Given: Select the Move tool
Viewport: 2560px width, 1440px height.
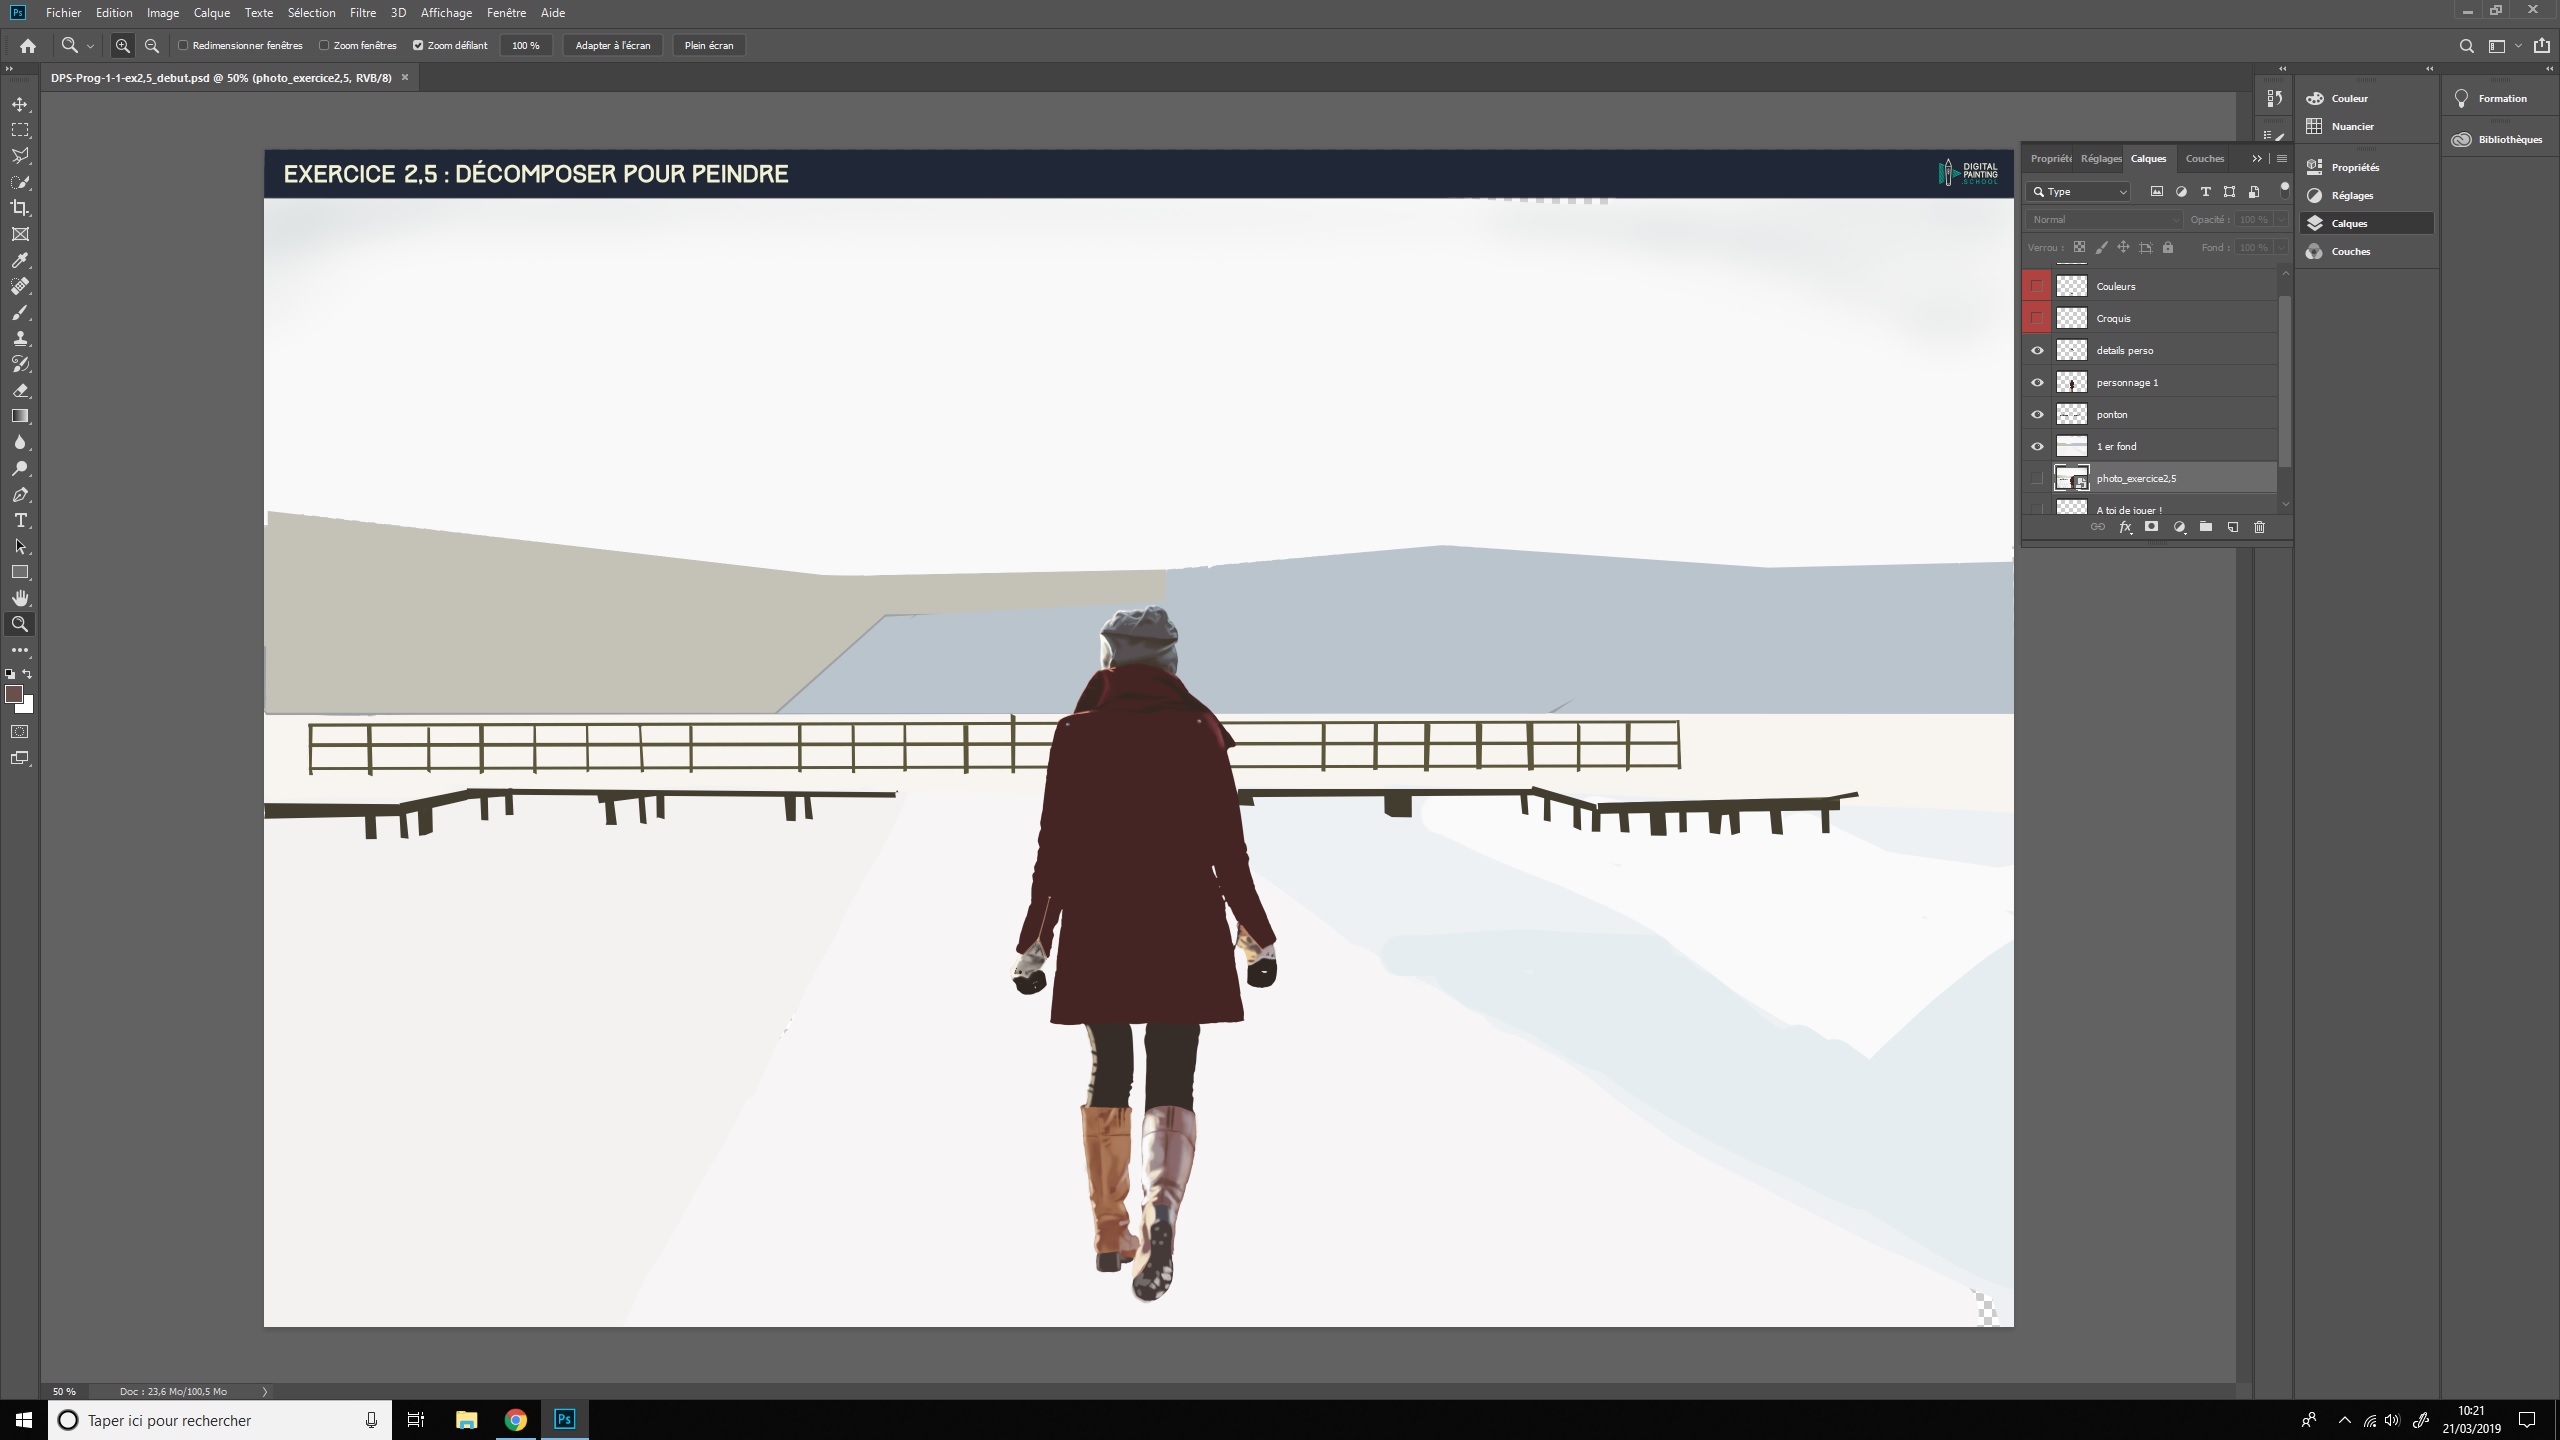Looking at the screenshot, I should pos(20,104).
